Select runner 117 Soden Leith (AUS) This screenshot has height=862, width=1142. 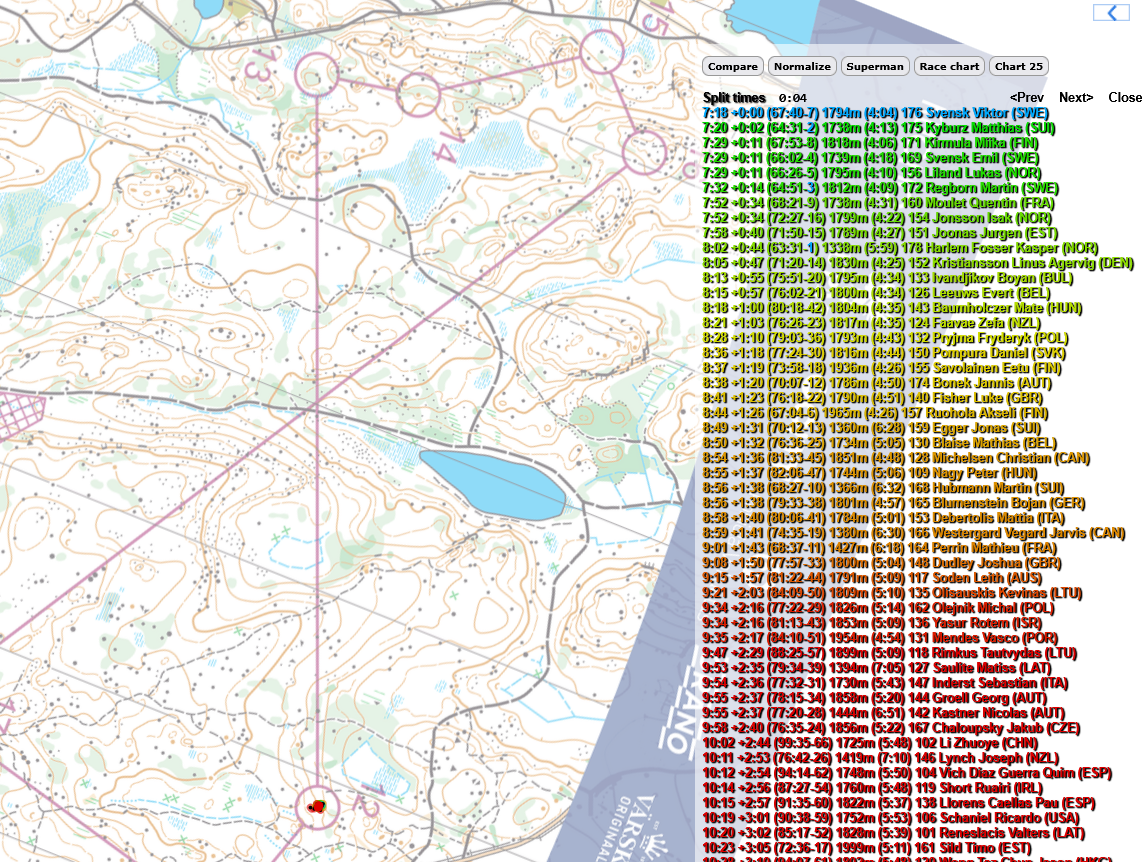point(873,578)
